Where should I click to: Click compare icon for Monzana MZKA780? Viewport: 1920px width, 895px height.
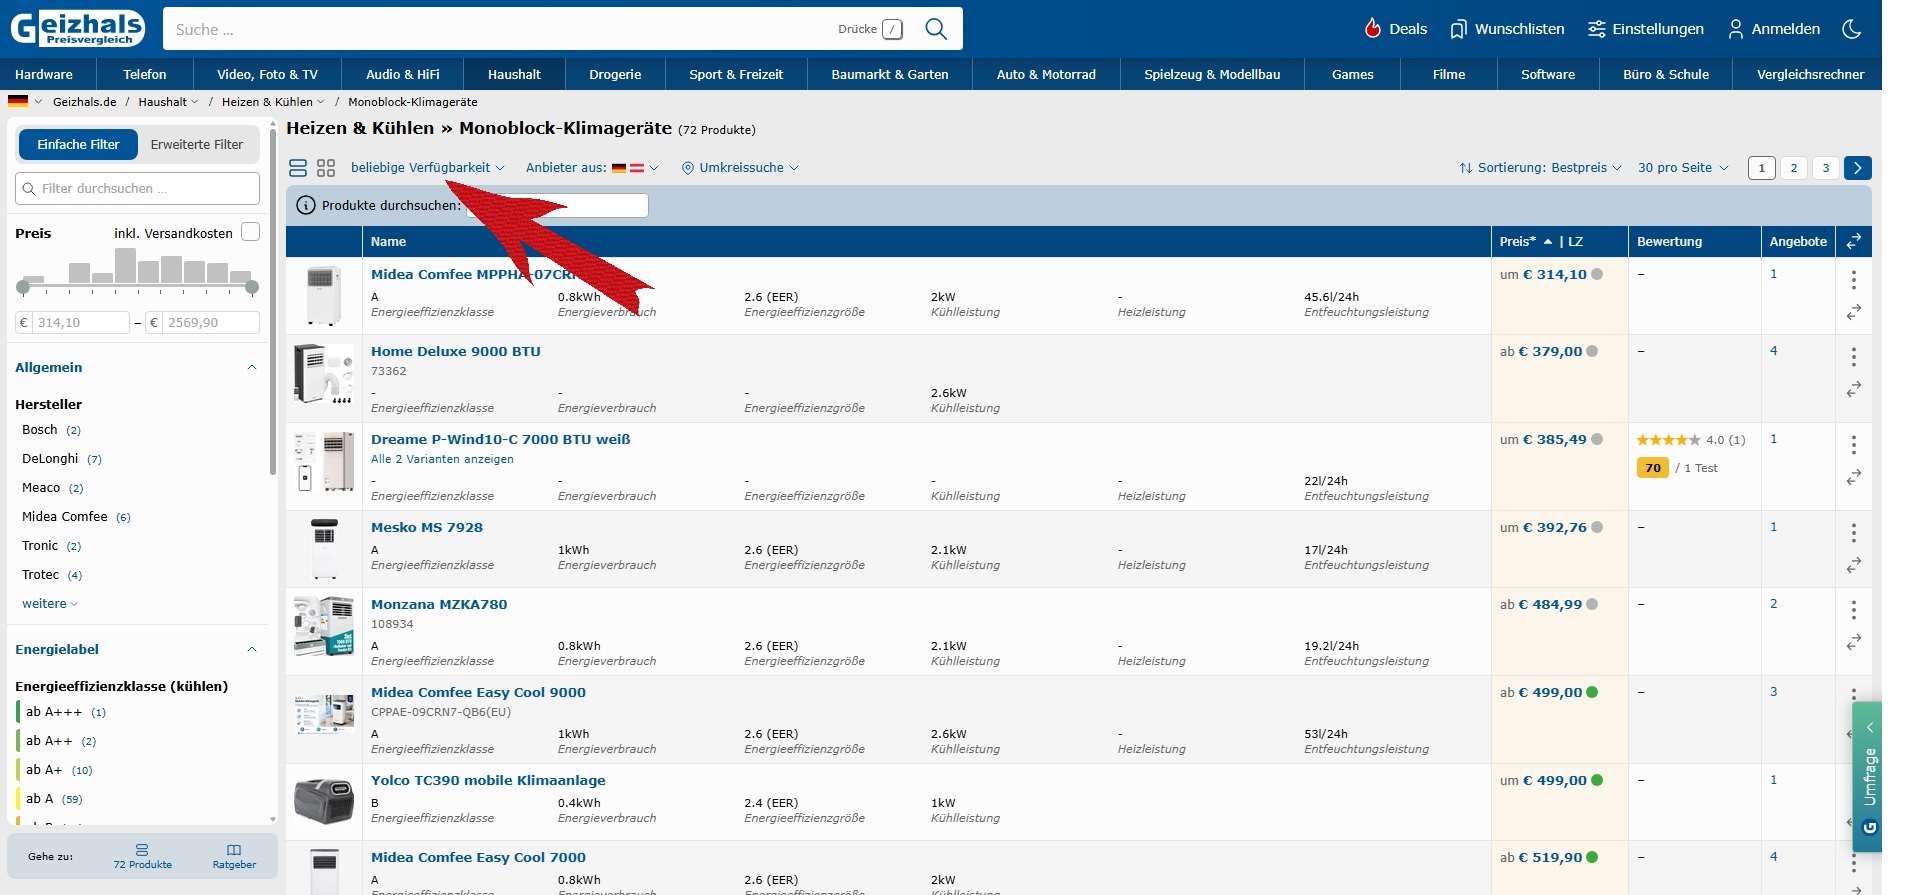1854,642
